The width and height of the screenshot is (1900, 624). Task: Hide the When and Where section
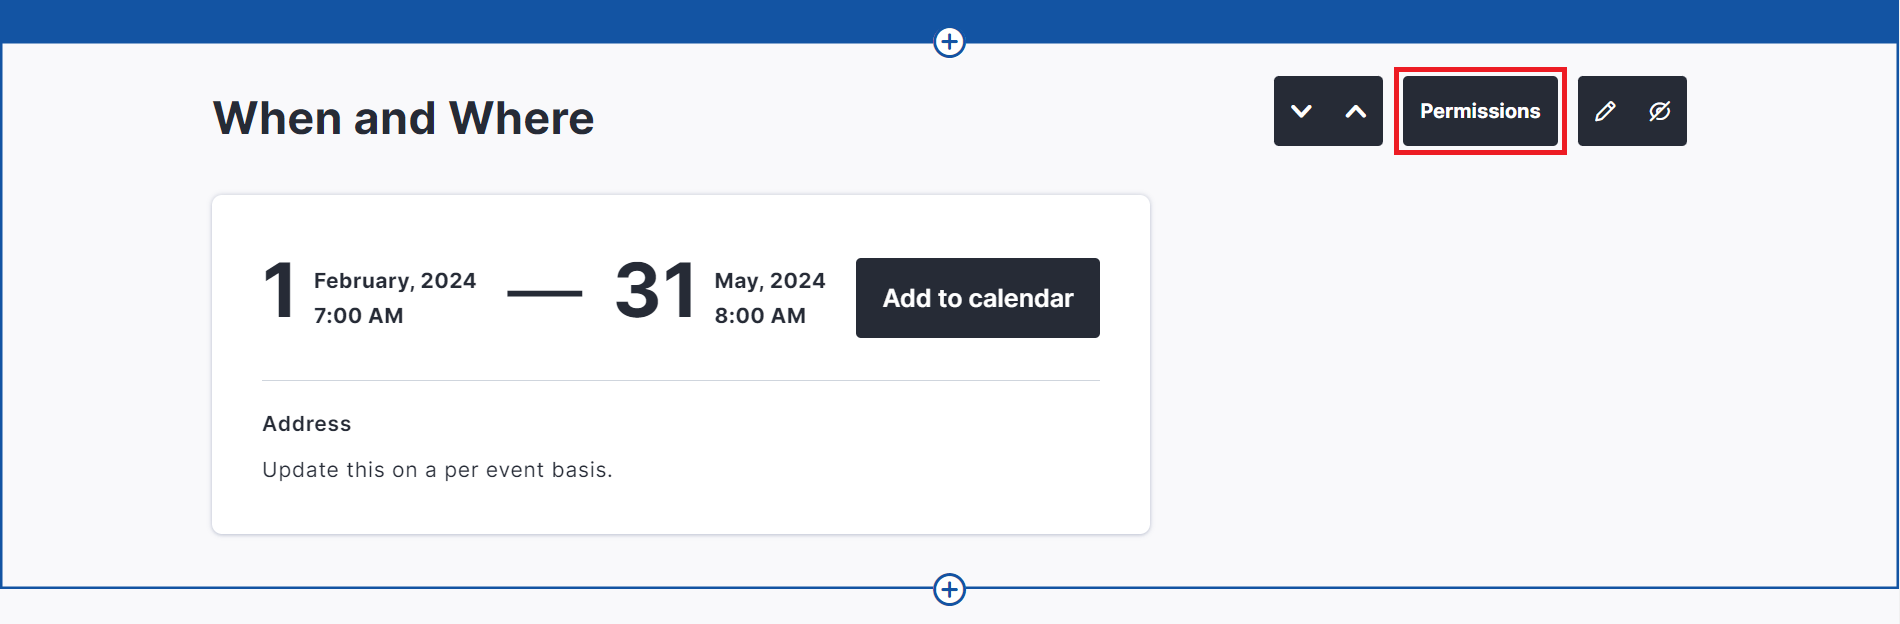pos(1659,111)
